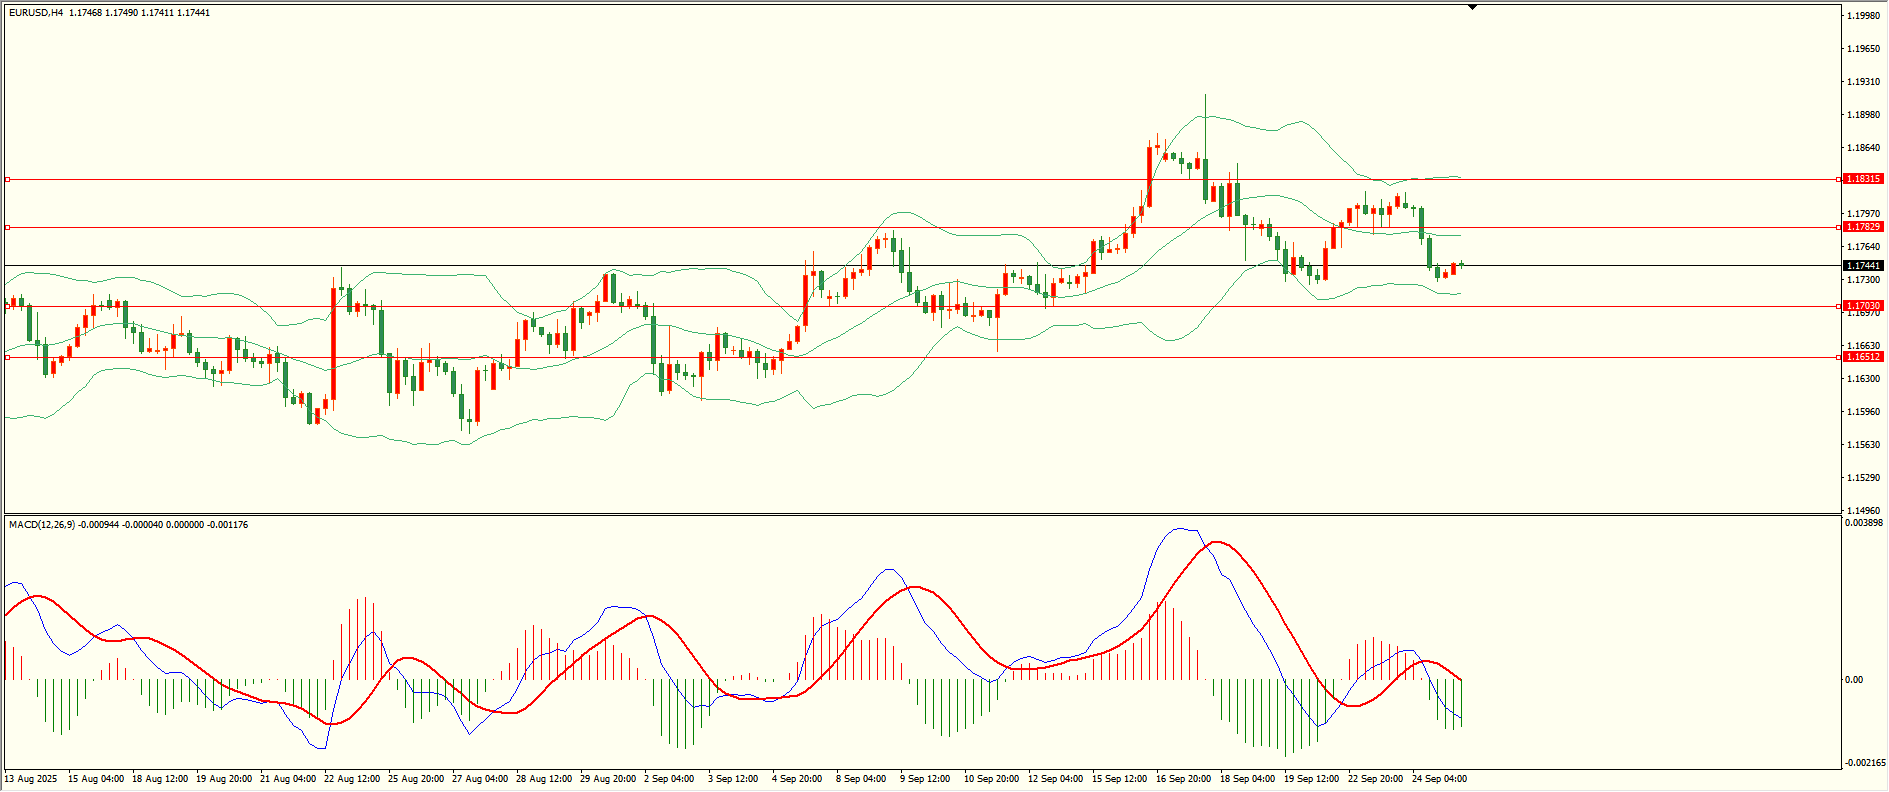This screenshot has height=792, width=1889.
Task: Click the left anchor handle of 1.17829 line
Action: 7,227
